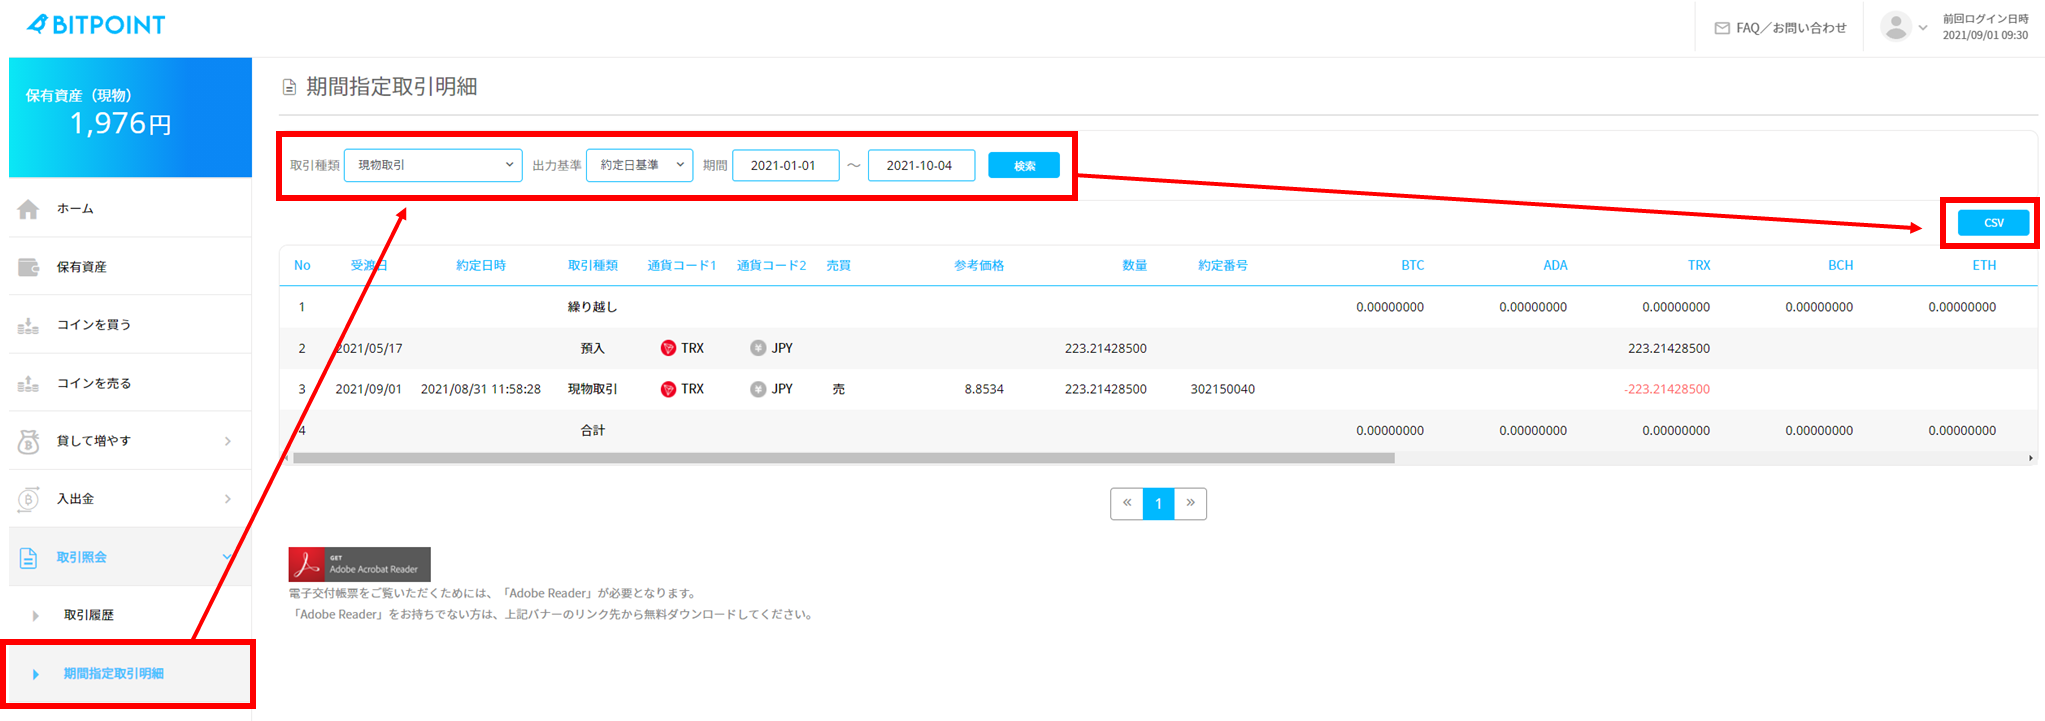
Task: Click the FAQ/お問い合わせ link
Action: pyautogui.click(x=1791, y=28)
